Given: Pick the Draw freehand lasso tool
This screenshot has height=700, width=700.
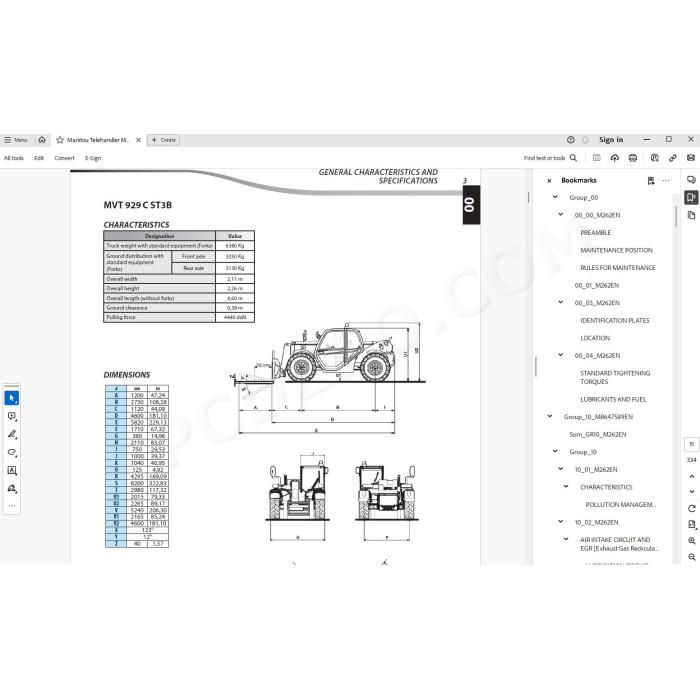Looking at the screenshot, I should click(x=12, y=452).
